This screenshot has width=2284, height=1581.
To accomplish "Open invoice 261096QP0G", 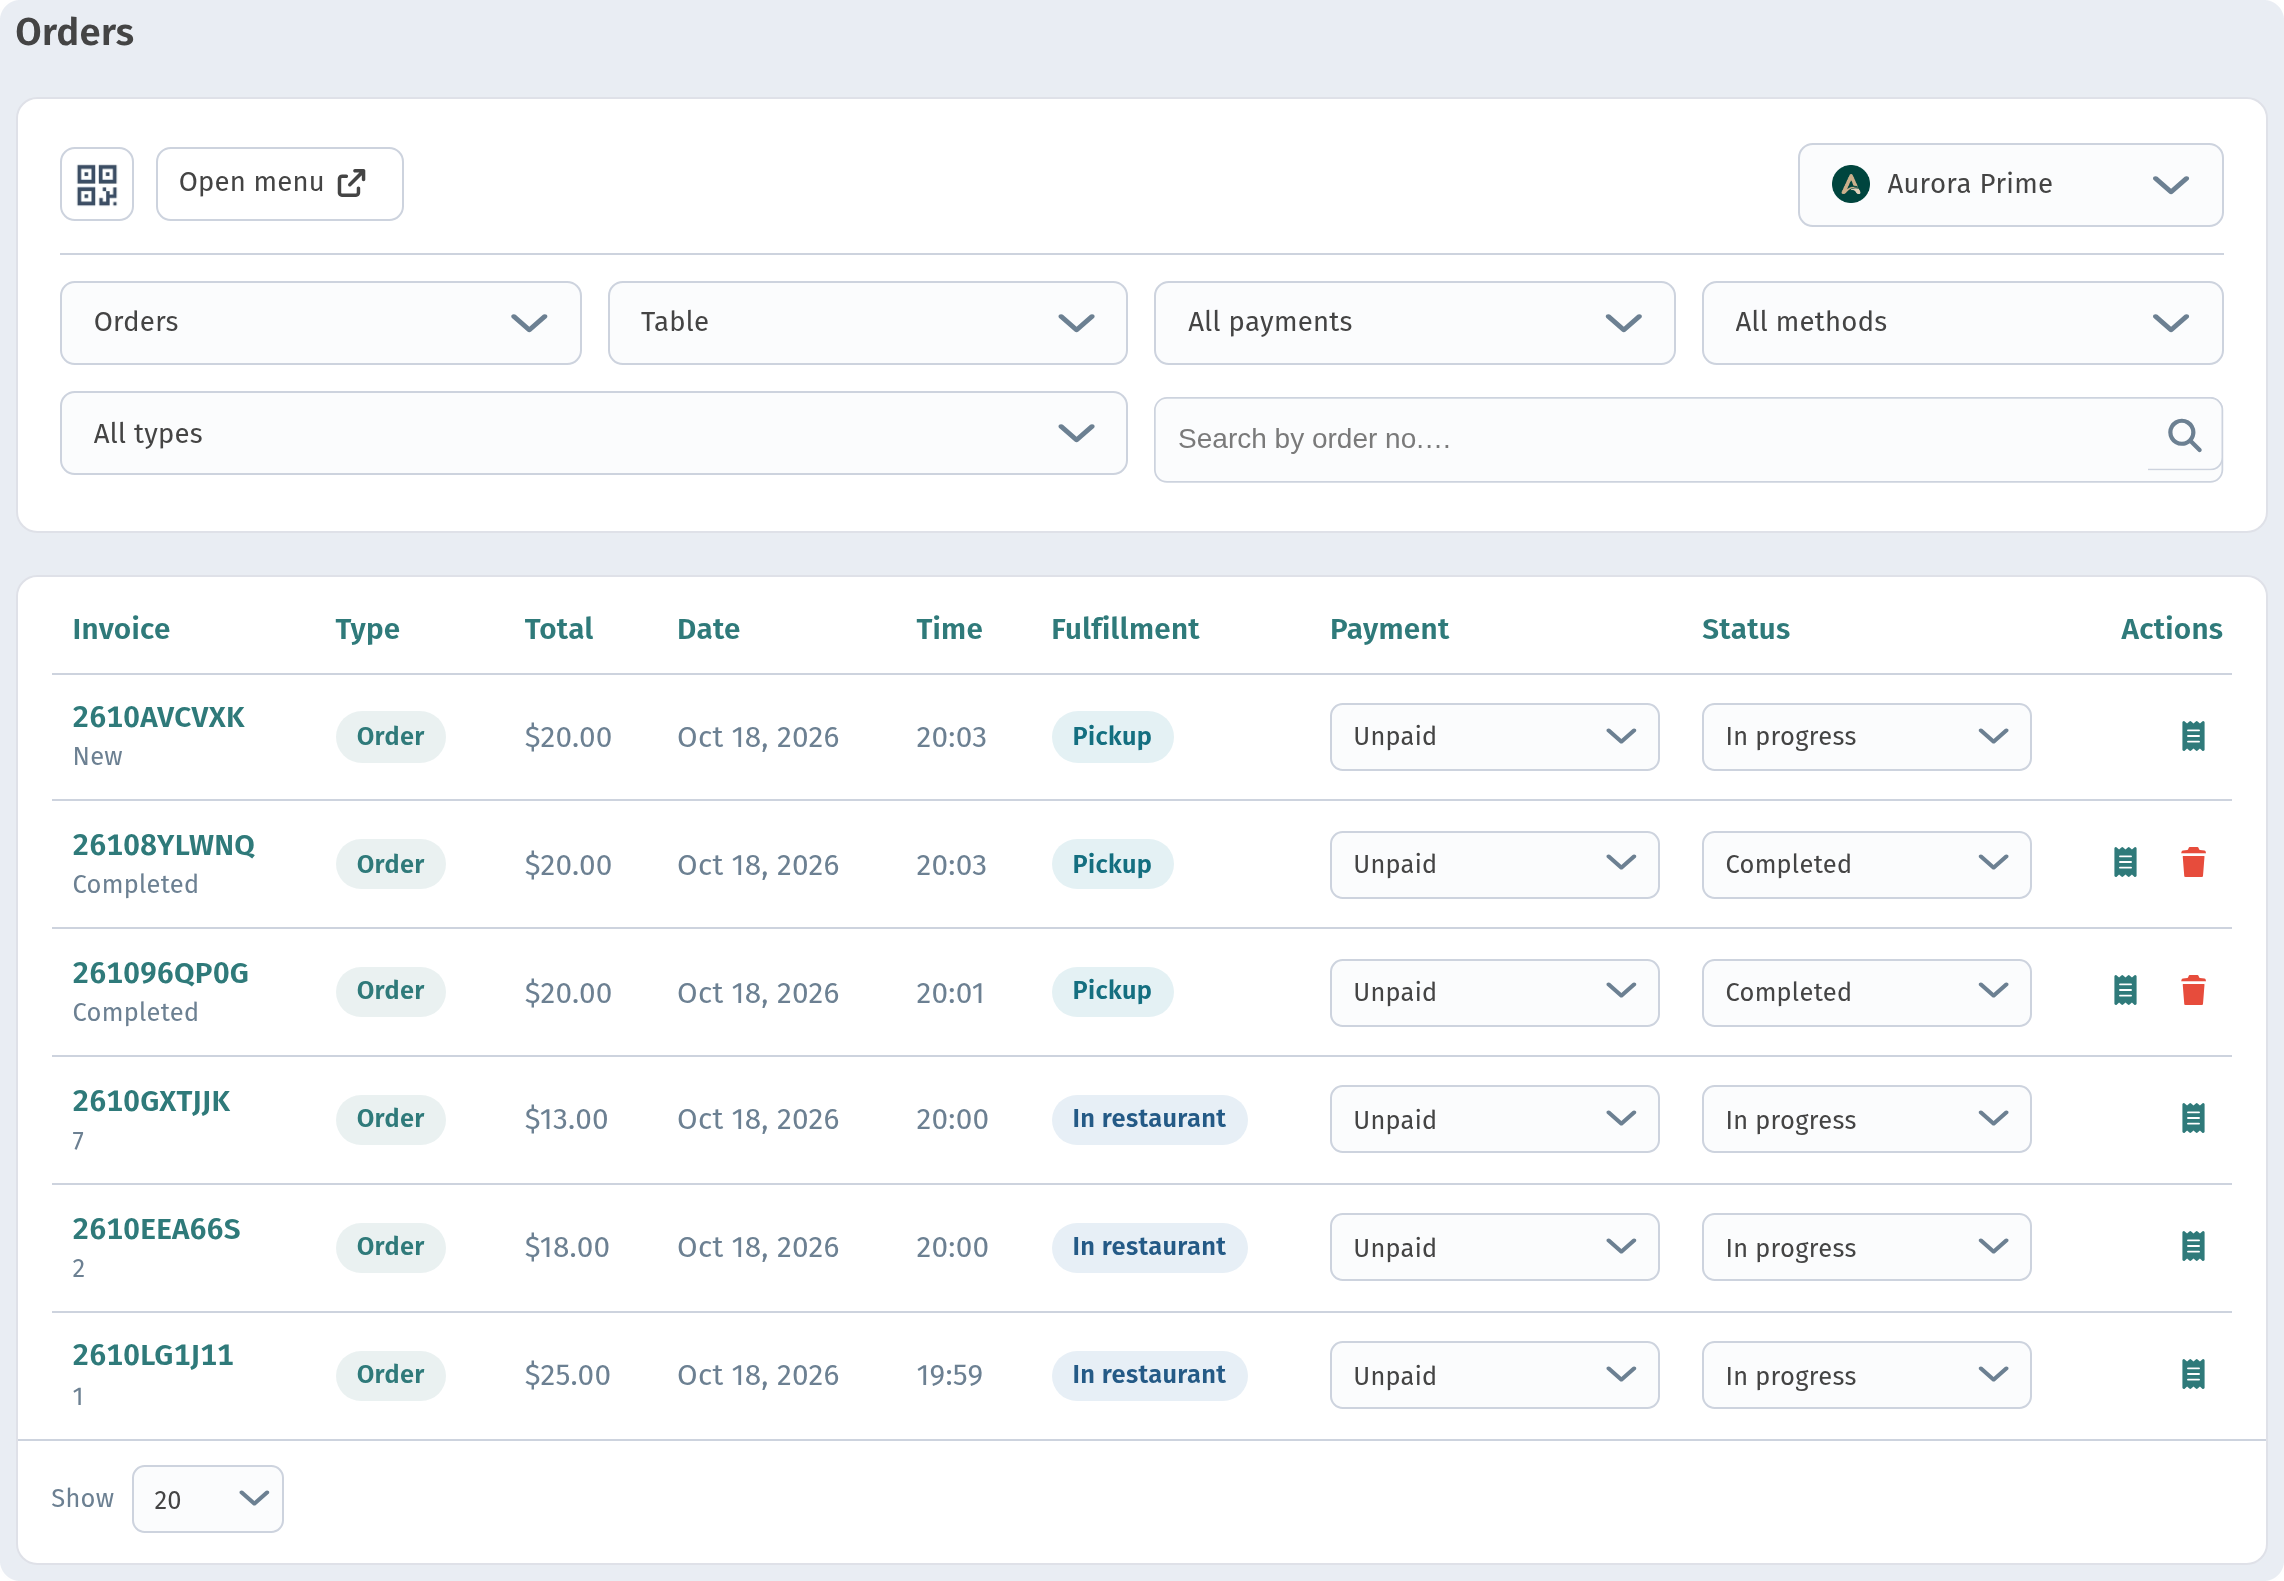I will pyautogui.click(x=160, y=973).
